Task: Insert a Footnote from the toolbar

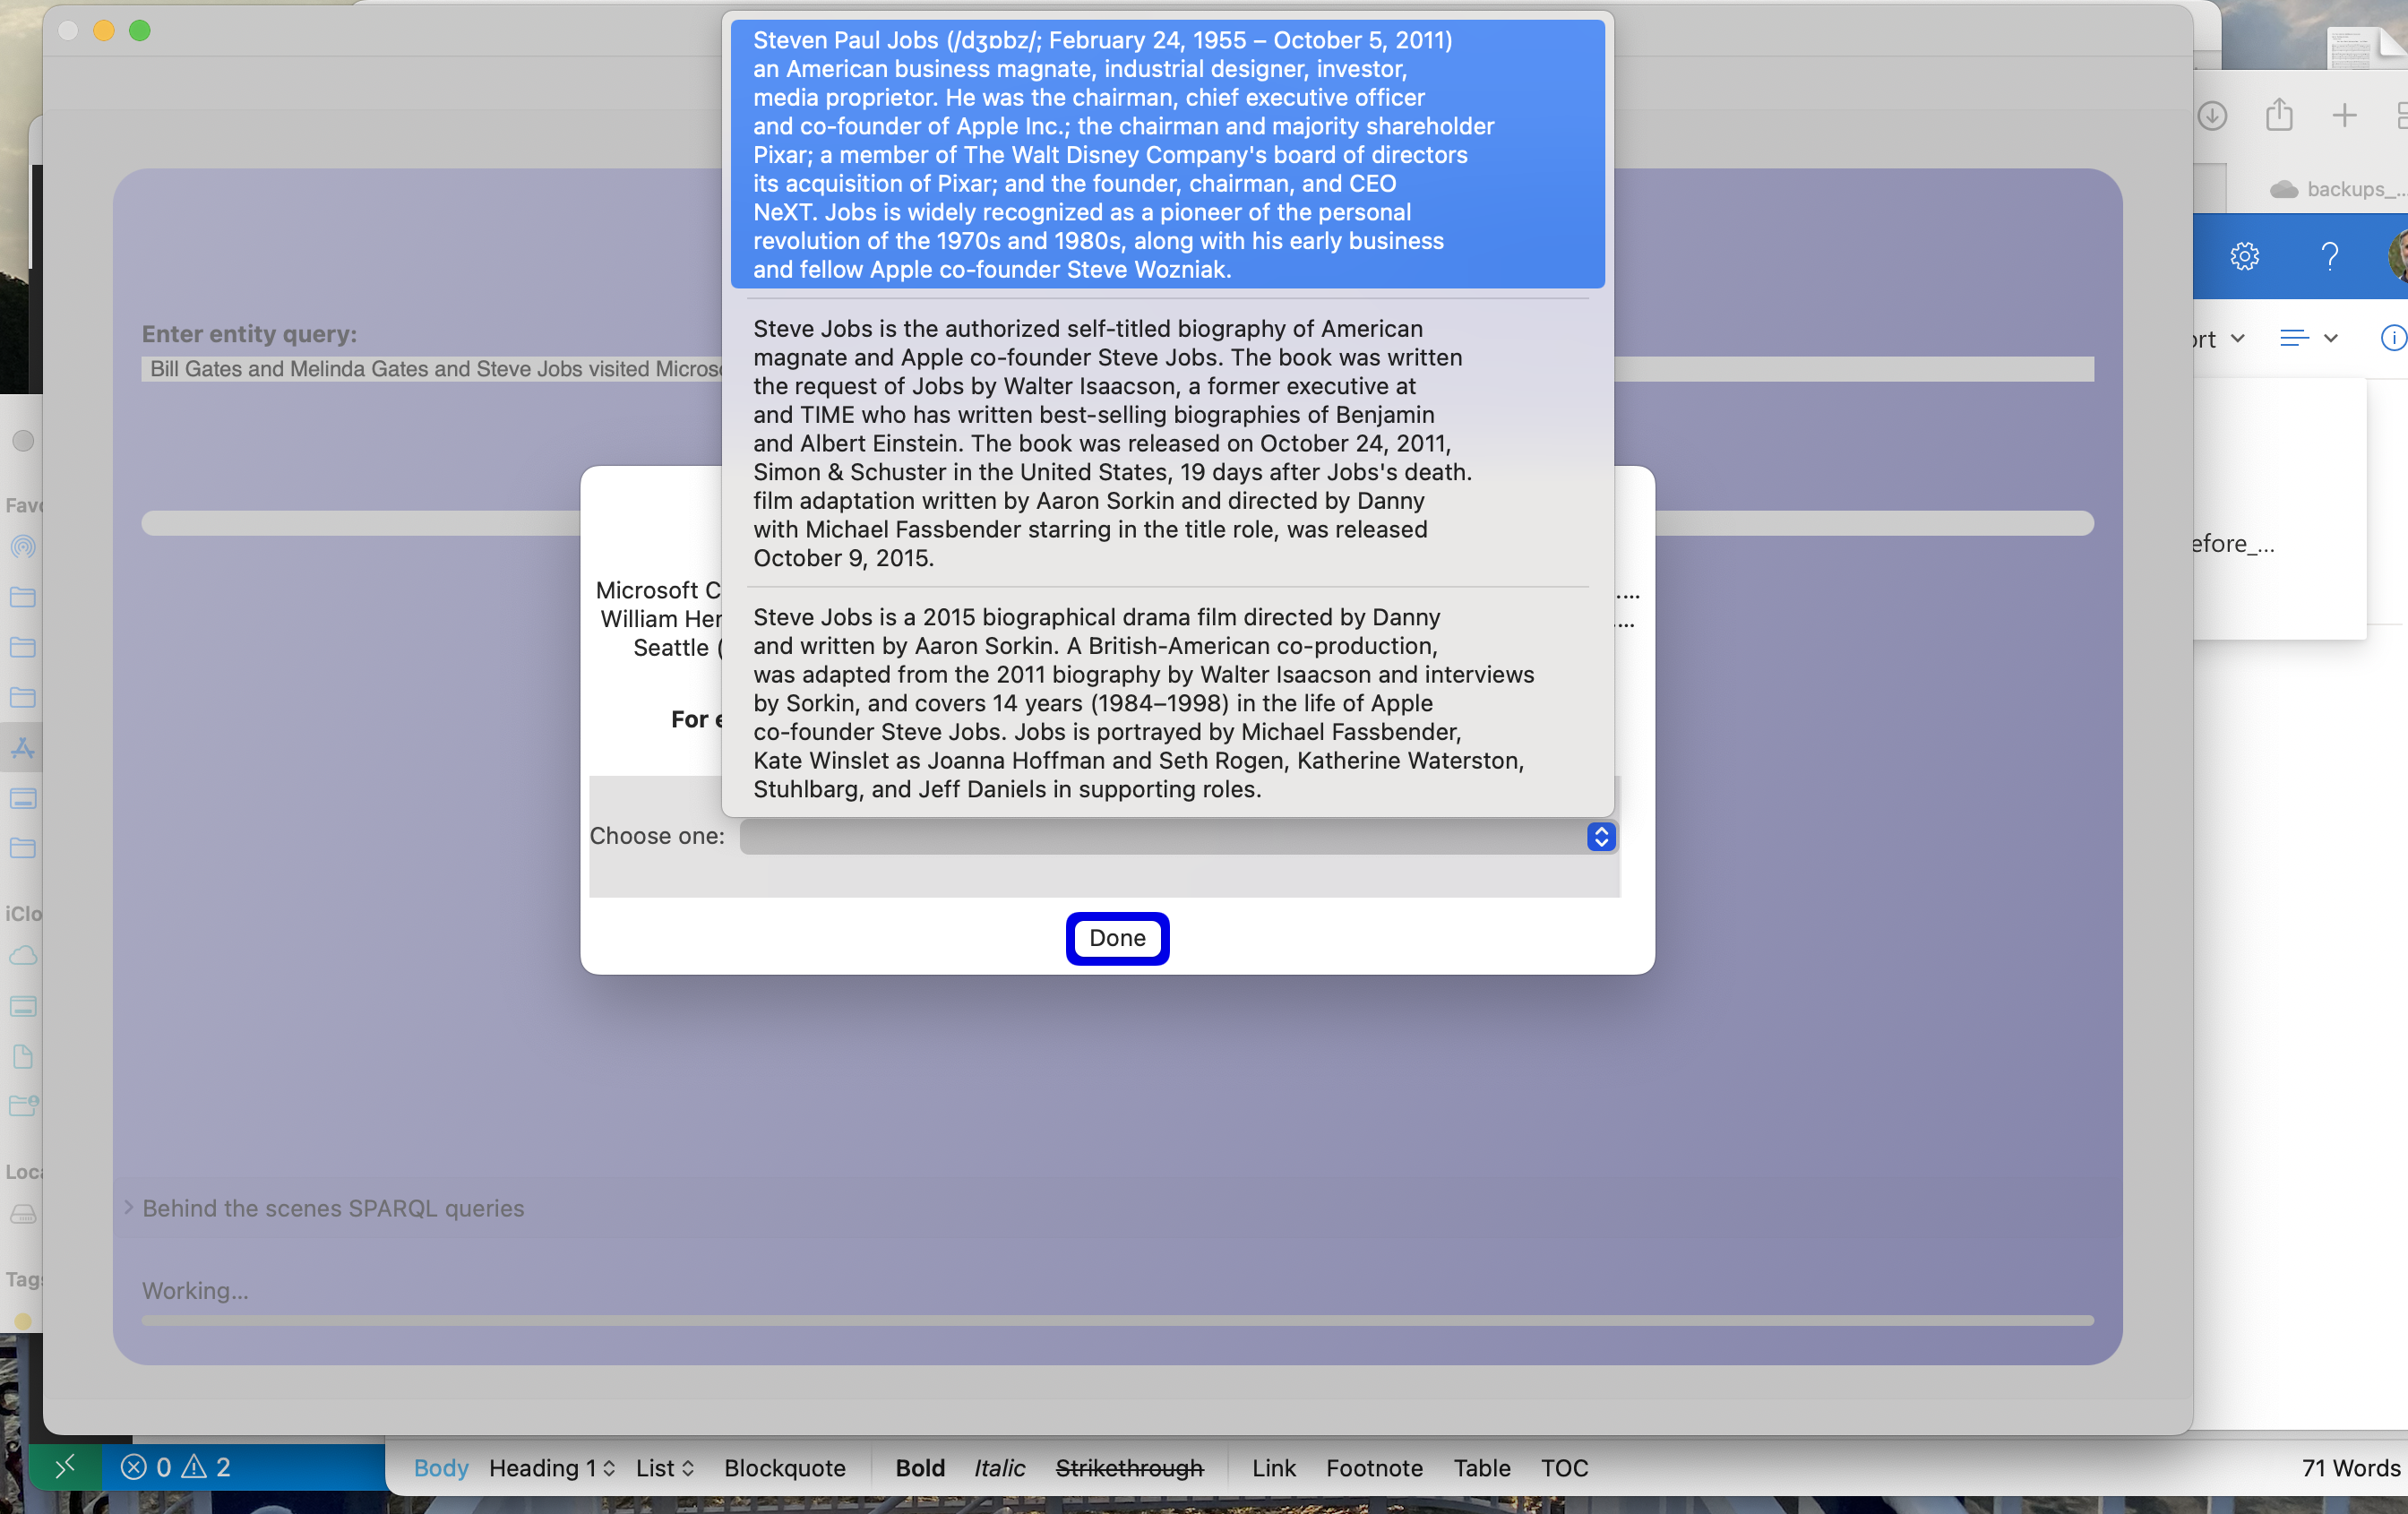Action: (x=1374, y=1468)
